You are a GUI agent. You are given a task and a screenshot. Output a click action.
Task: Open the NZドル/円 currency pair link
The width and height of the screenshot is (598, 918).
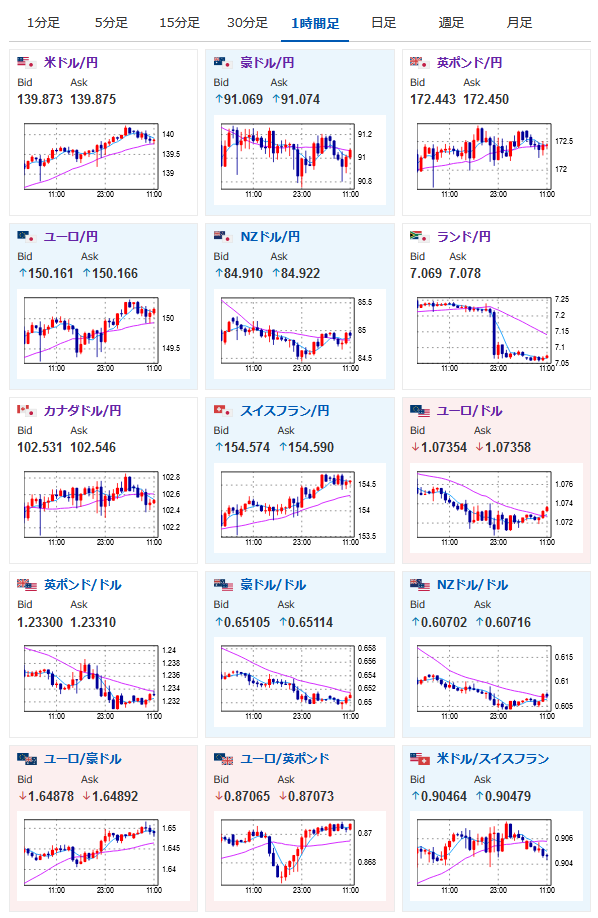point(270,237)
